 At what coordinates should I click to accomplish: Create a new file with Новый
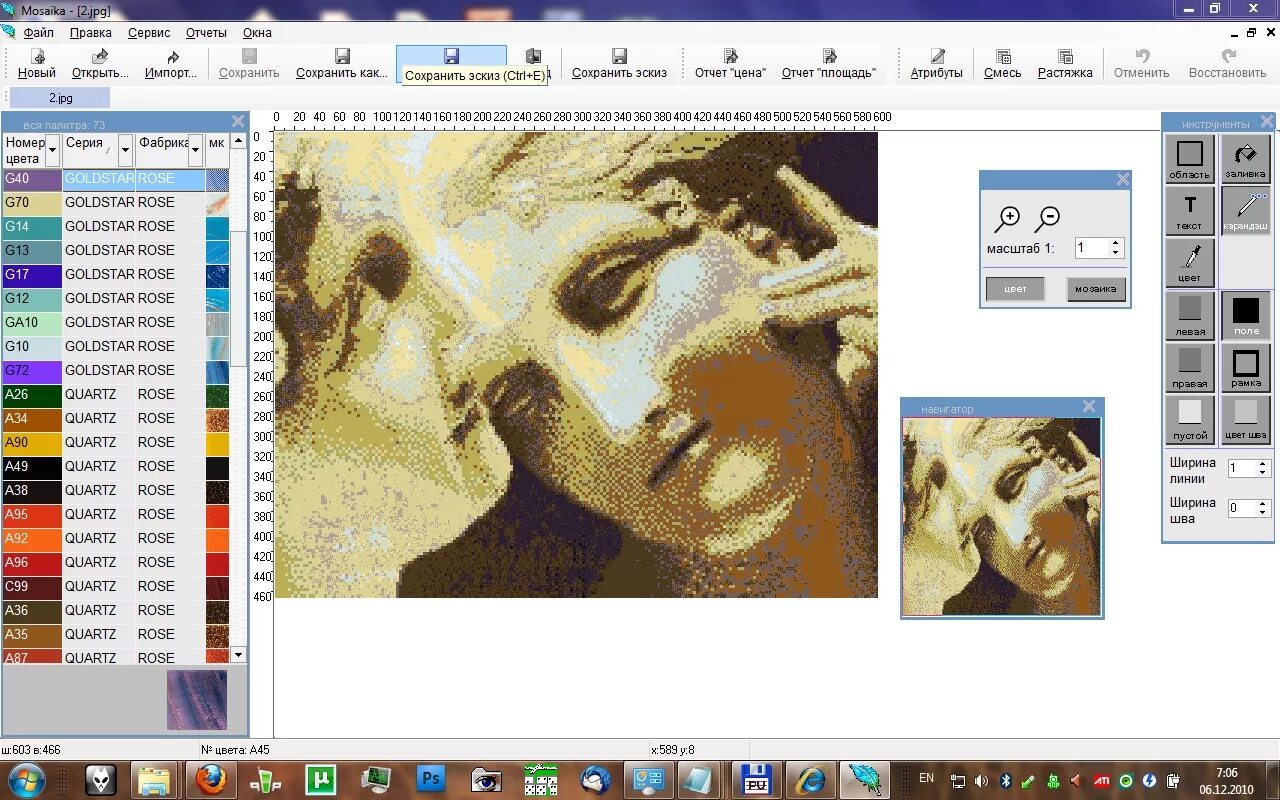click(37, 64)
